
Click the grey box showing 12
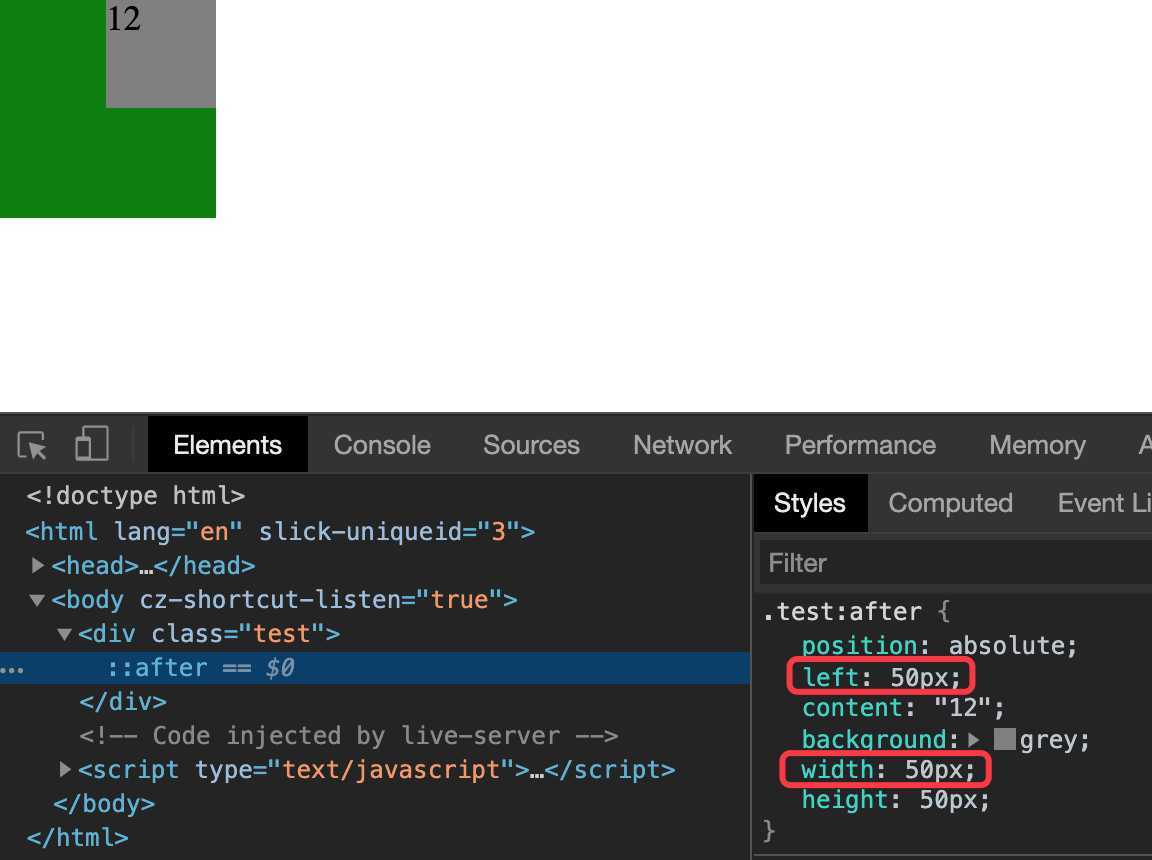click(161, 54)
